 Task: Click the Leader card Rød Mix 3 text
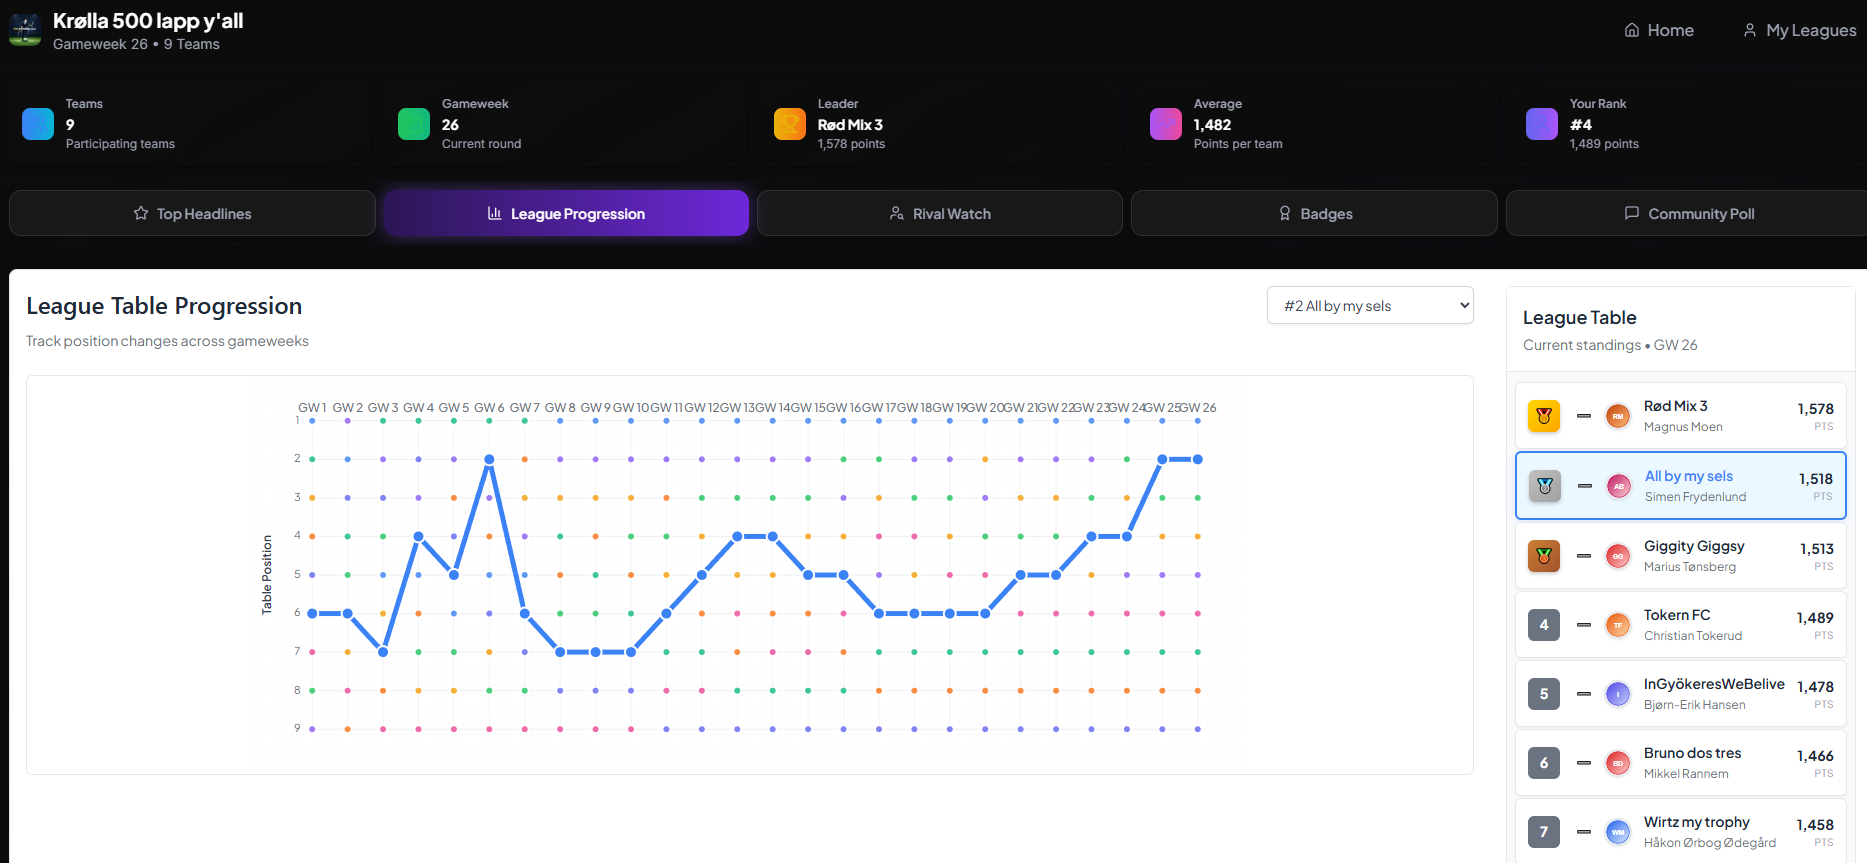coord(850,125)
